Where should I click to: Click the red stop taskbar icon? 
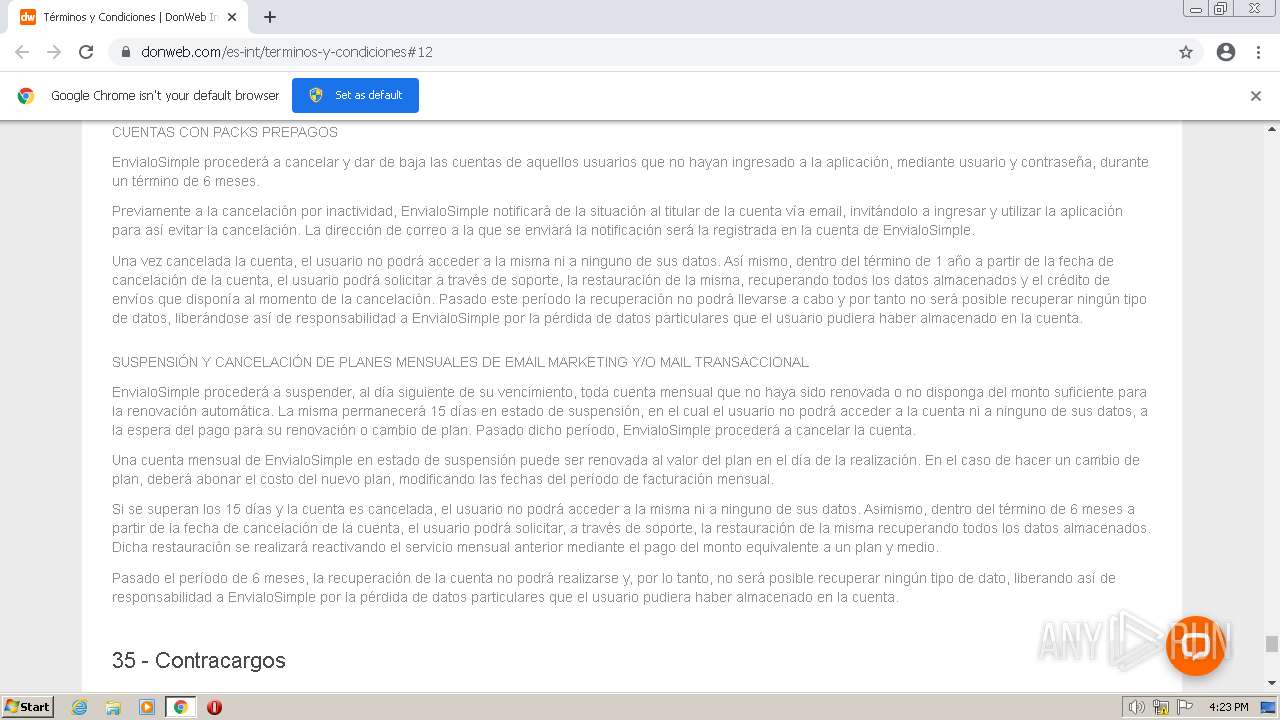[x=214, y=707]
